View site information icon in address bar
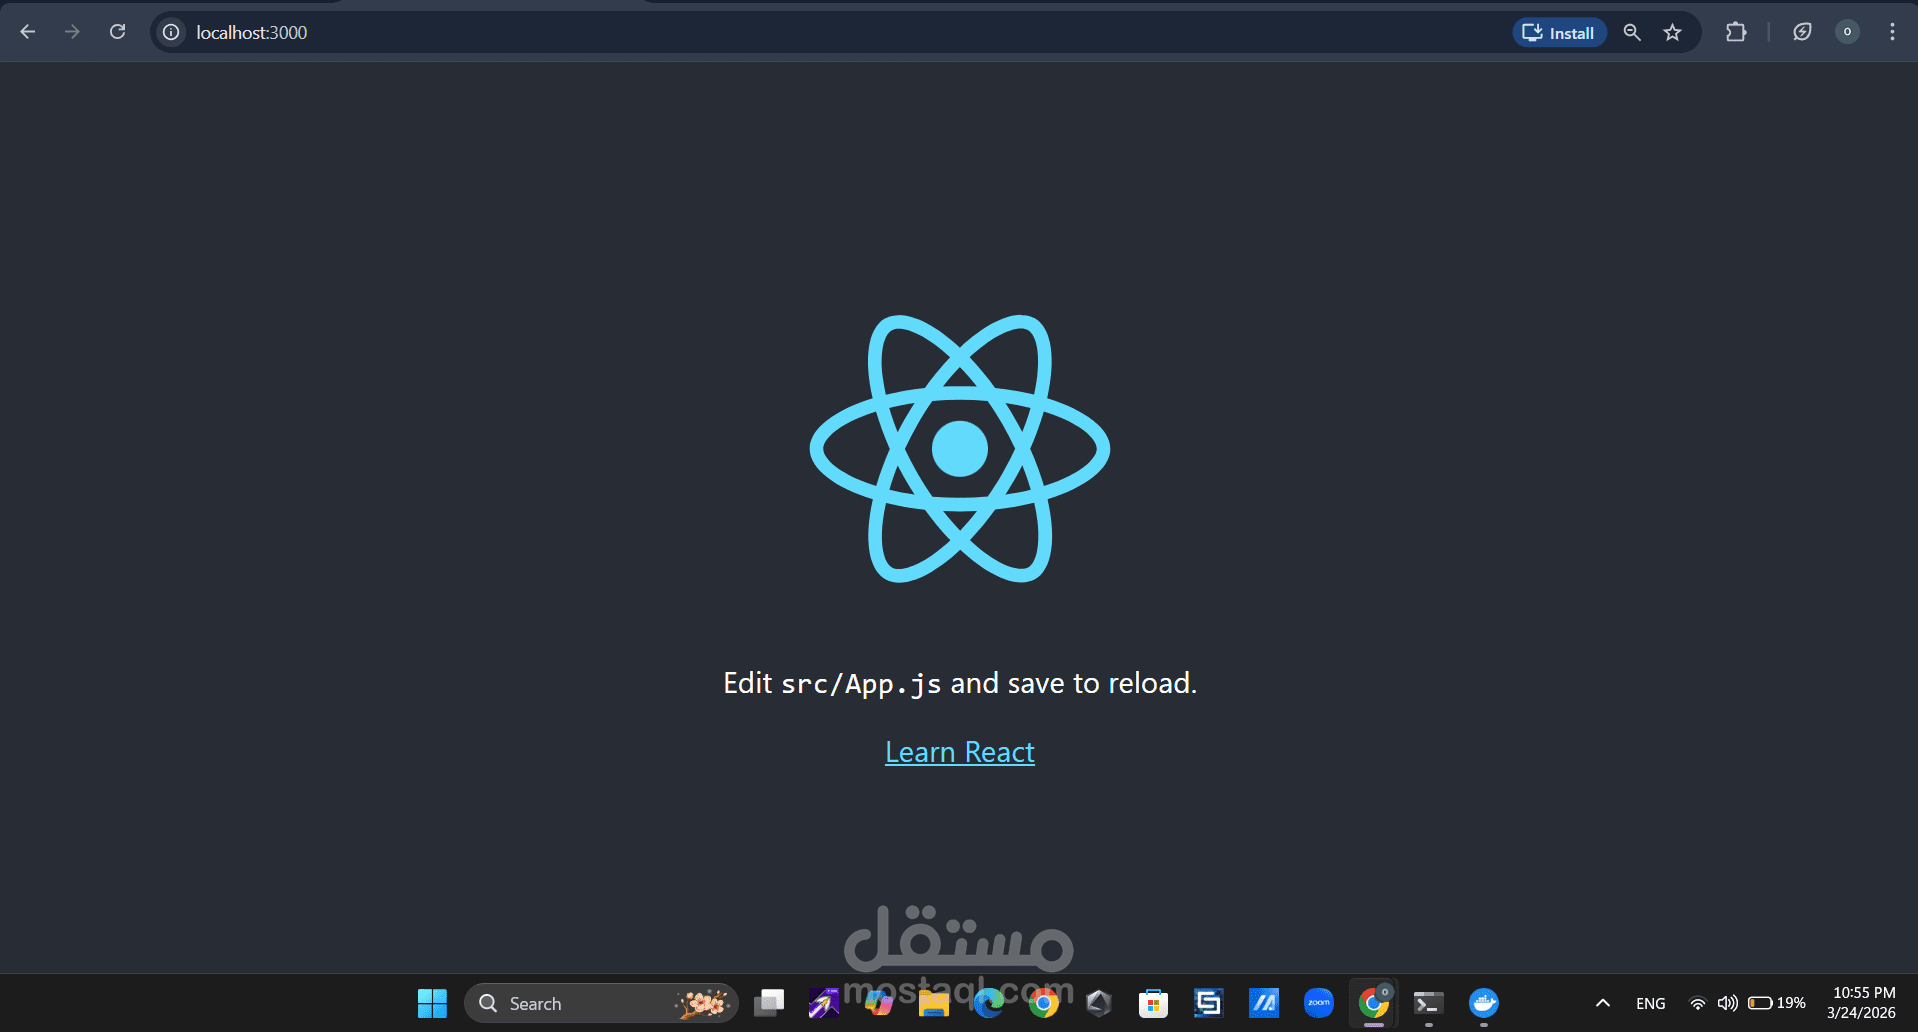The image size is (1918, 1032). click(172, 32)
